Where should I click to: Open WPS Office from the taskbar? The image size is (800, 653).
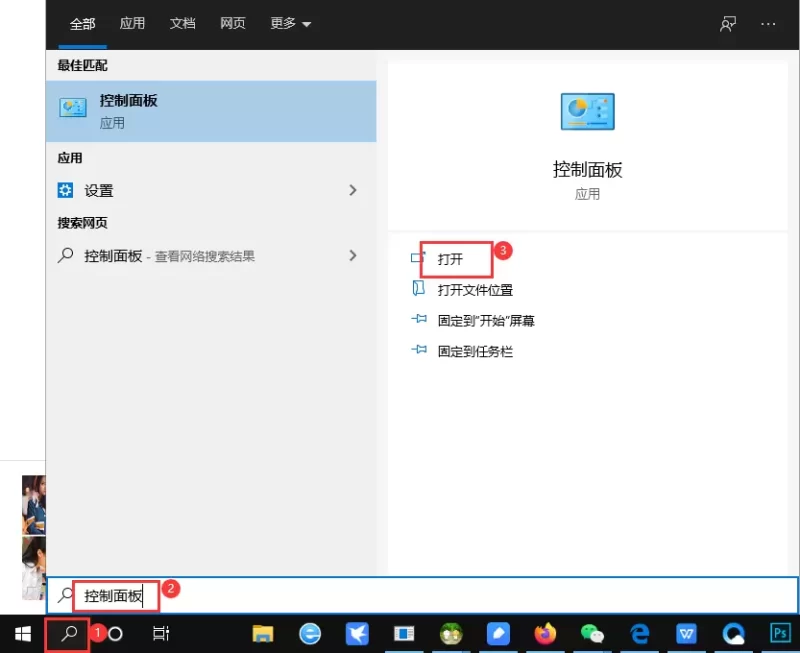pyautogui.click(x=686, y=633)
